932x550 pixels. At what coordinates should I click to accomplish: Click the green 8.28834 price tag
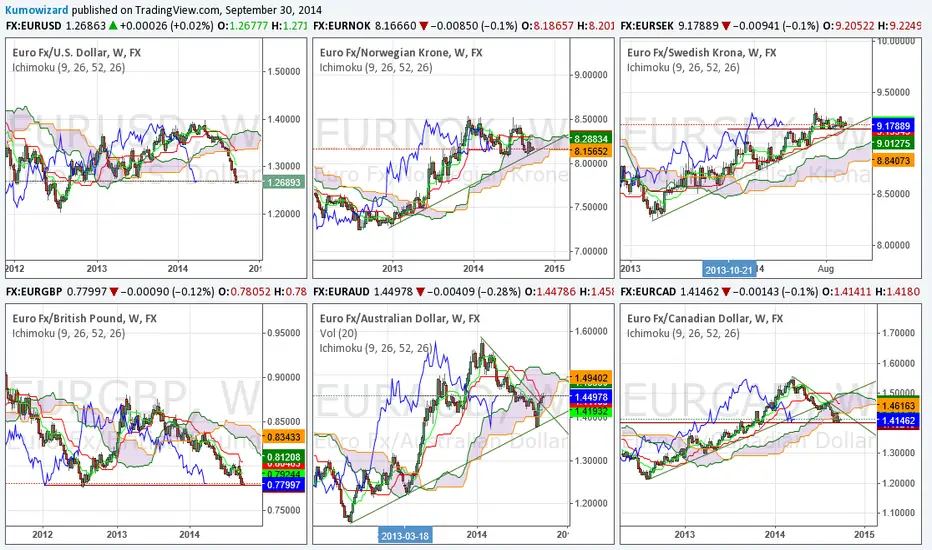point(591,139)
